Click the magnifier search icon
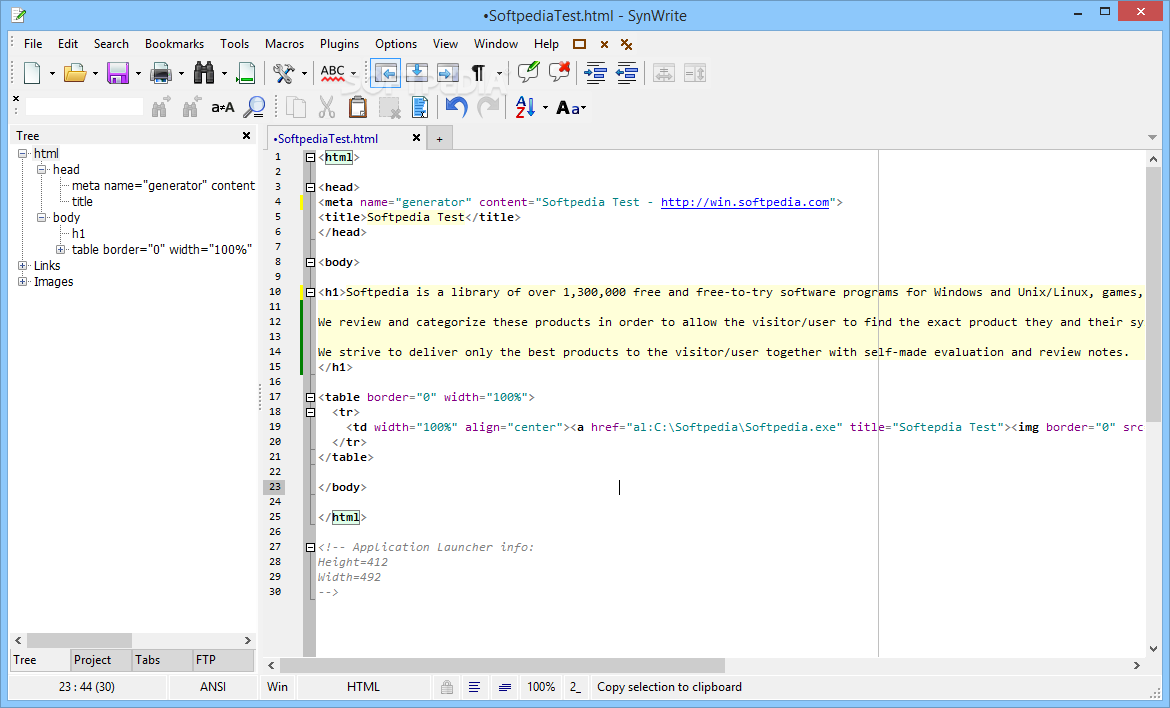1170x708 pixels. [254, 107]
